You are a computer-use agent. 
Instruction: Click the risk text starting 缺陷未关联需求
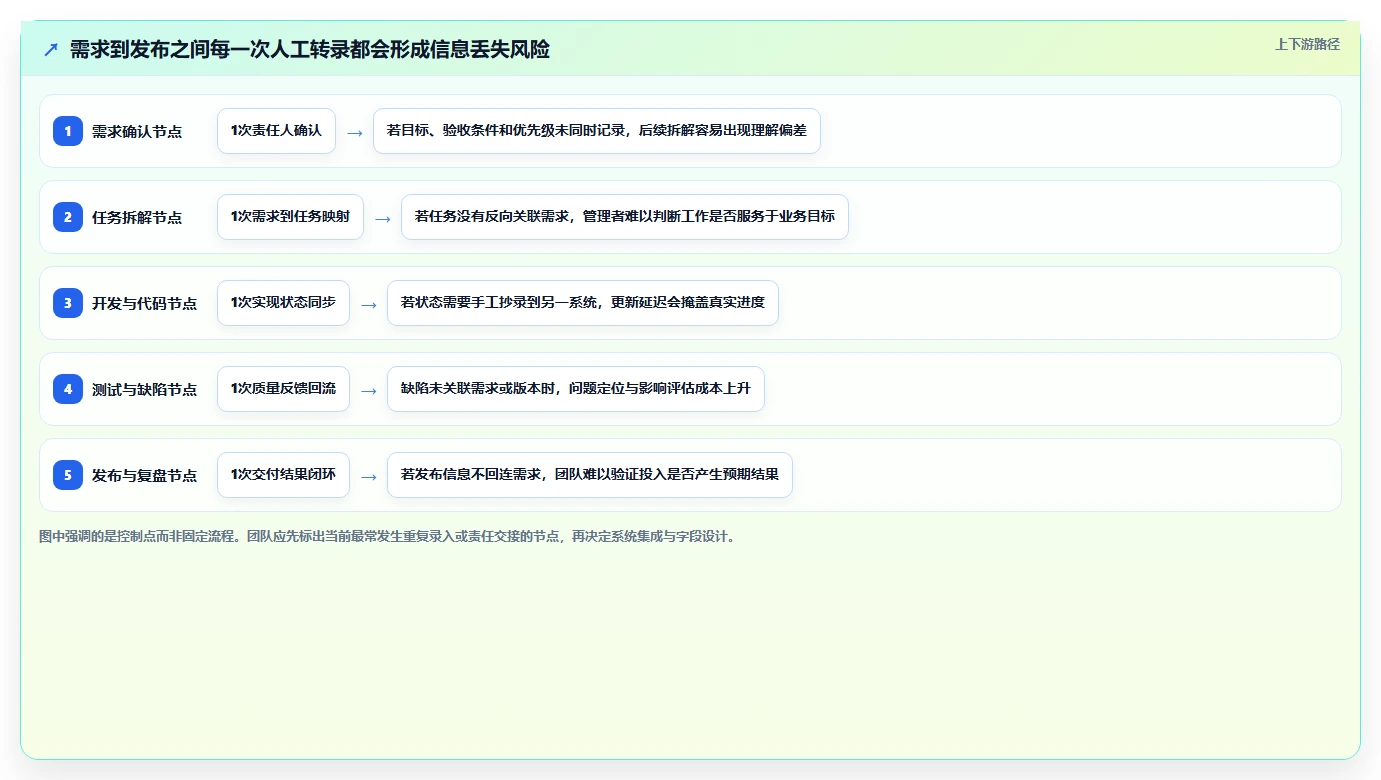(576, 389)
